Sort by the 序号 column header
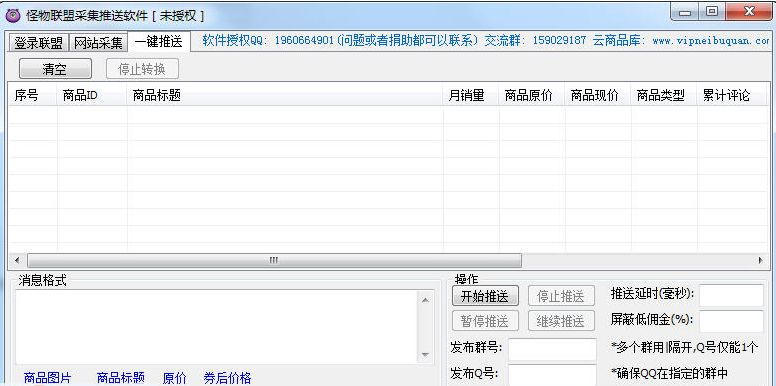This screenshot has height=386, width=776. click(x=33, y=96)
